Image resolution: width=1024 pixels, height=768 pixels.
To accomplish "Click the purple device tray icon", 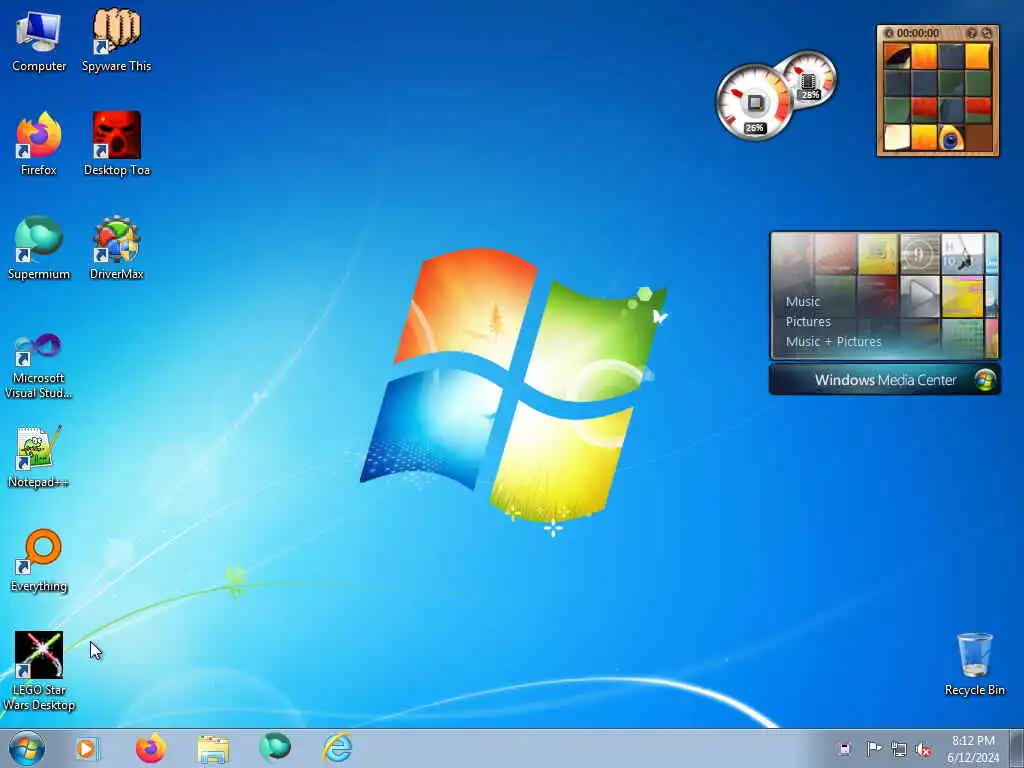I will [844, 748].
